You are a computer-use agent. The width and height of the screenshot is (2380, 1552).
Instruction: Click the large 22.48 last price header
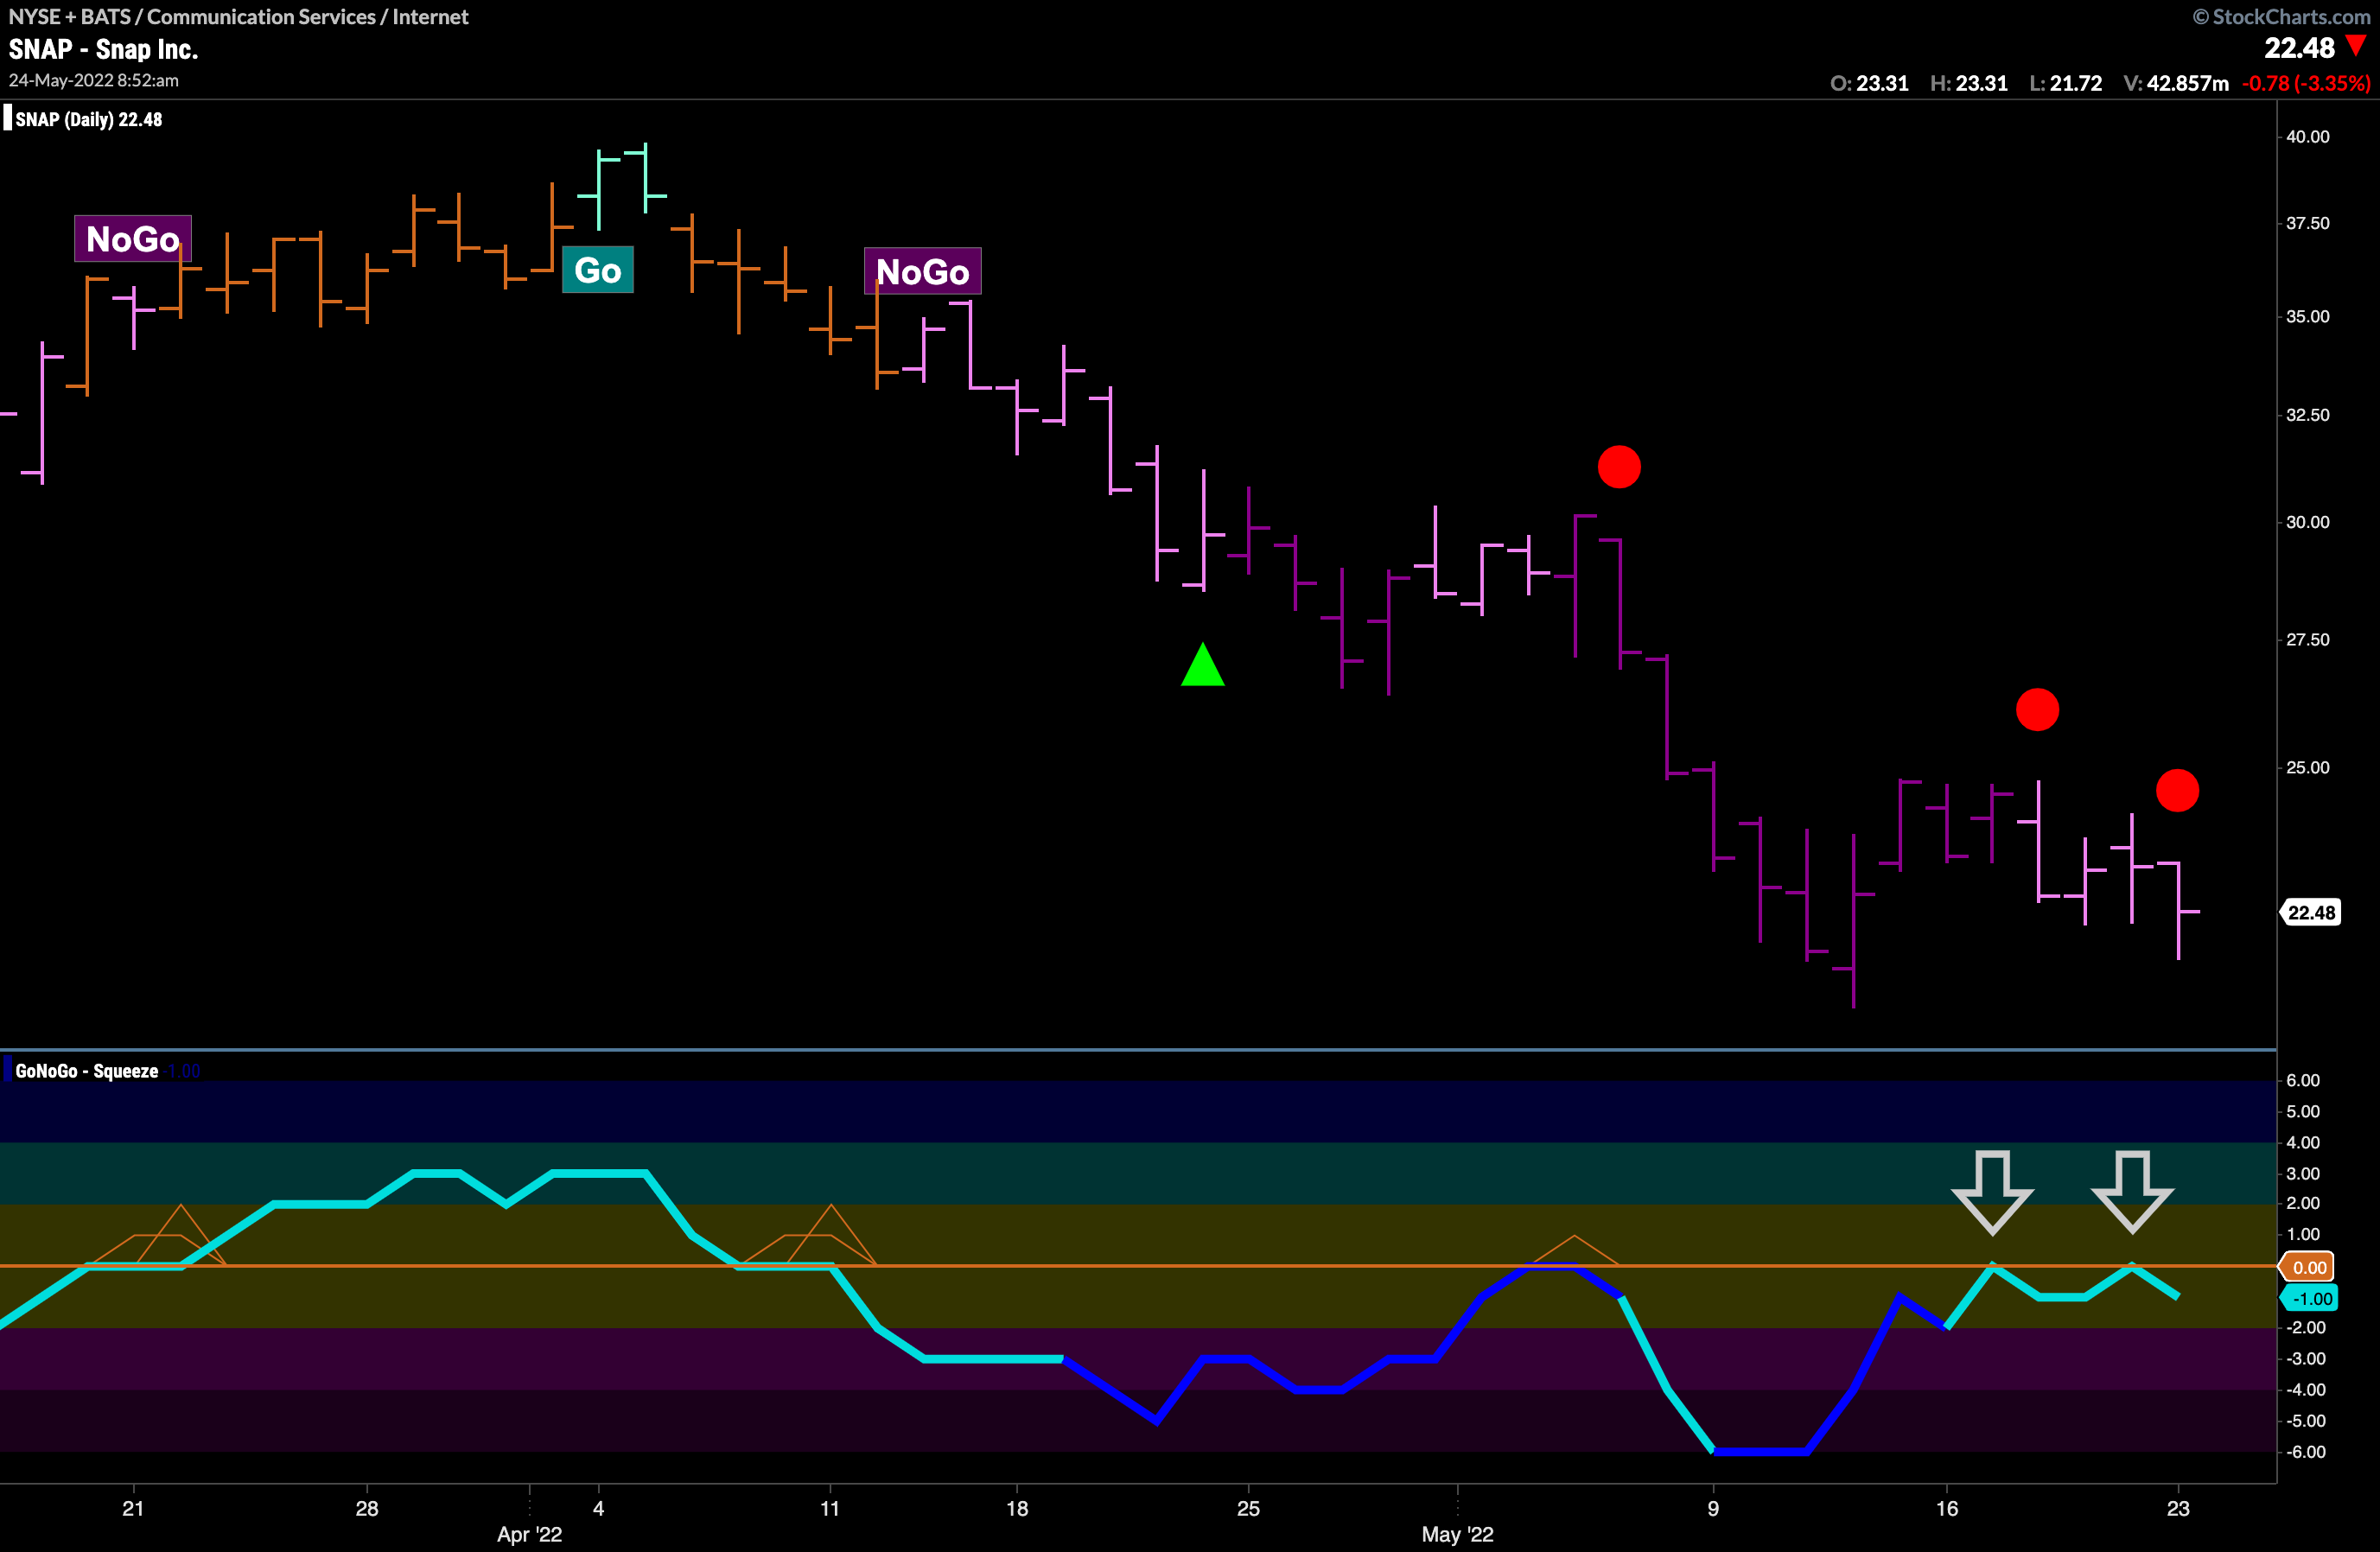pos(2299,47)
